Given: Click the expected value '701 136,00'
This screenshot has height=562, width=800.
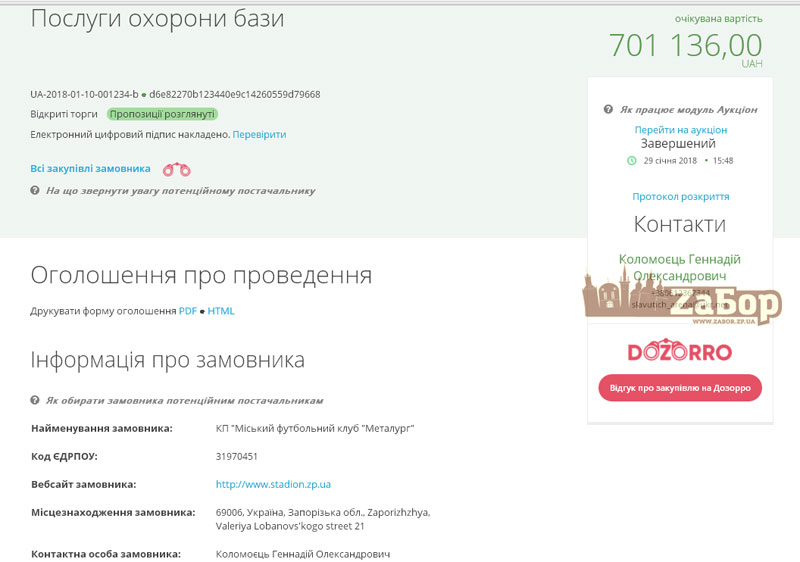Looking at the screenshot, I should 686,45.
